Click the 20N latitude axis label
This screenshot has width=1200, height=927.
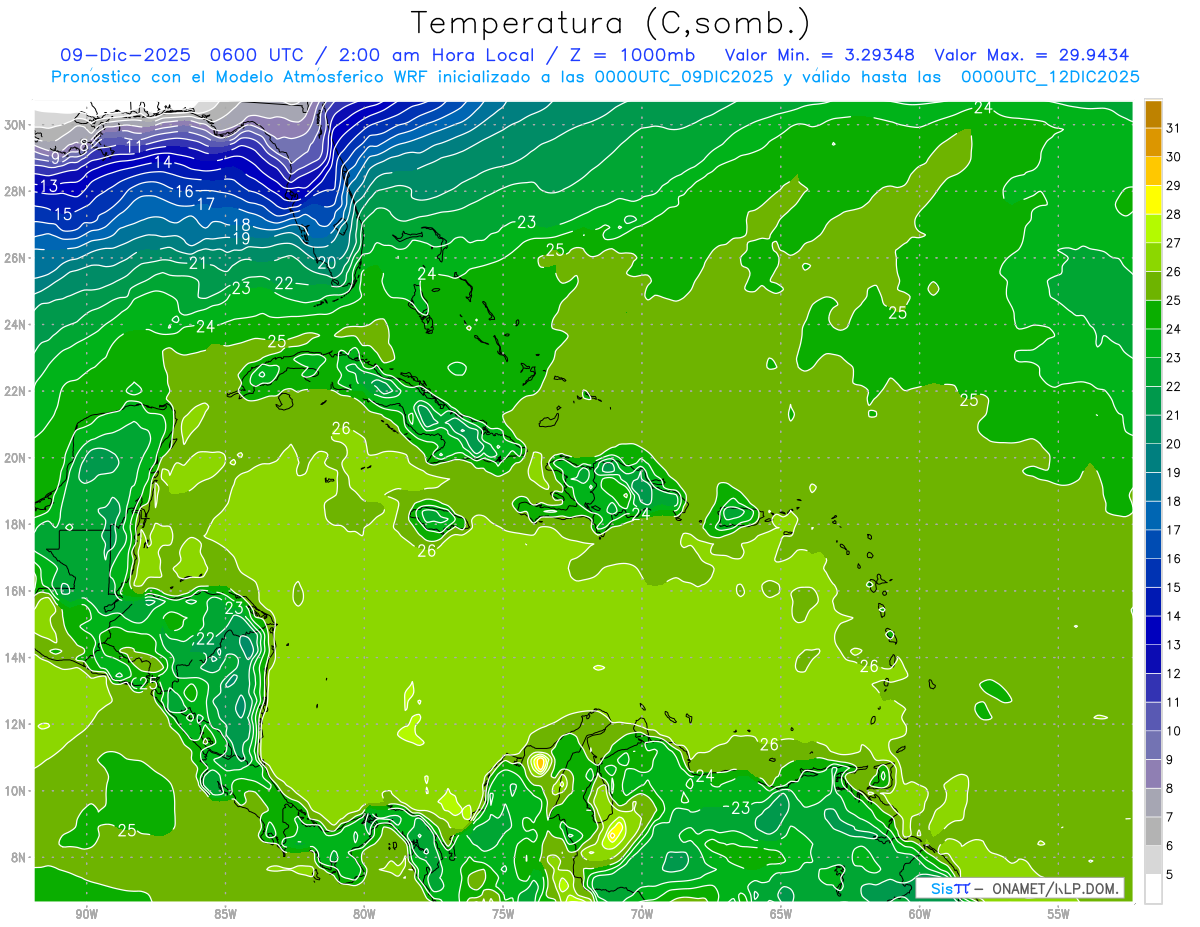tap(17, 458)
